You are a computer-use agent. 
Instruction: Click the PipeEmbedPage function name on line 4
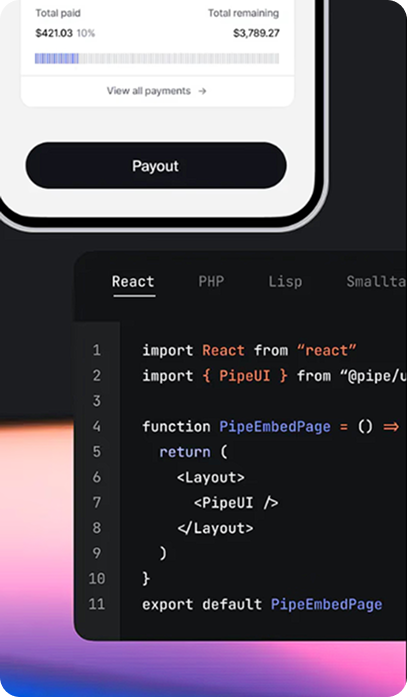click(x=275, y=427)
